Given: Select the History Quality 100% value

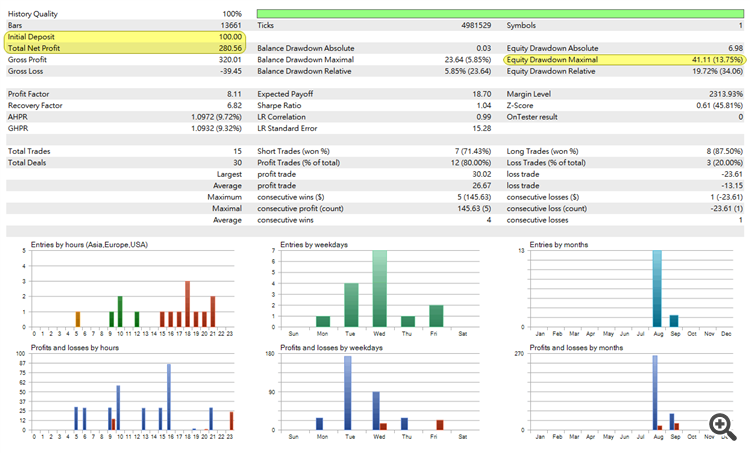Looking at the screenshot, I should point(232,14).
